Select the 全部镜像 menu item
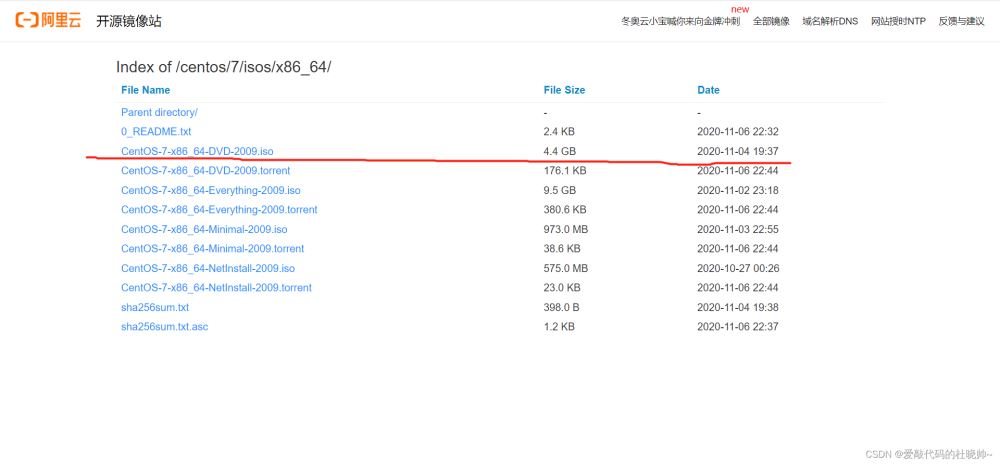This screenshot has height=464, width=1000. point(770,21)
